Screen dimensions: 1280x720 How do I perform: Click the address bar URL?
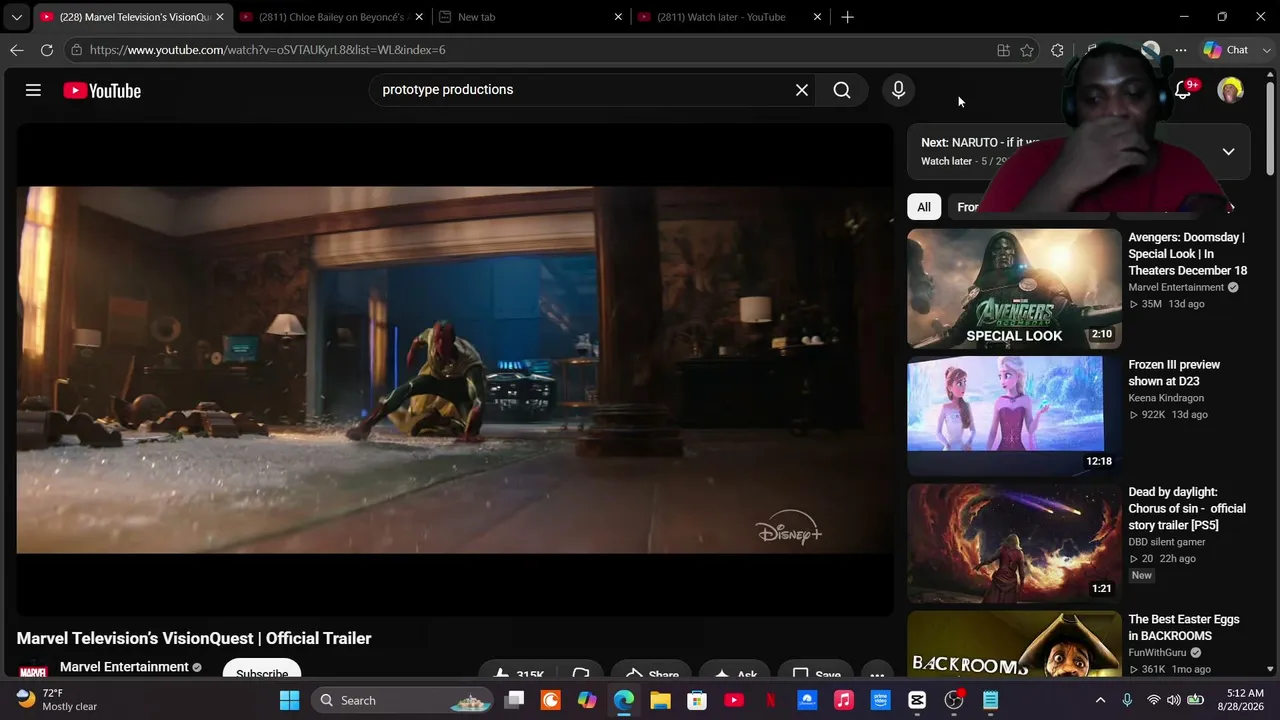pyautogui.click(x=267, y=50)
